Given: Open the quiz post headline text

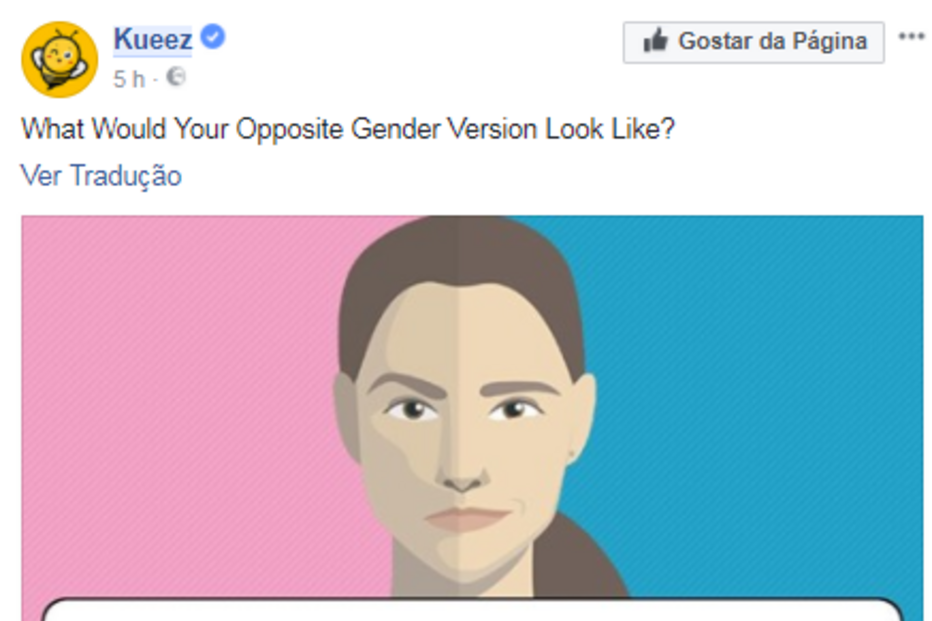Looking at the screenshot, I should tap(349, 129).
